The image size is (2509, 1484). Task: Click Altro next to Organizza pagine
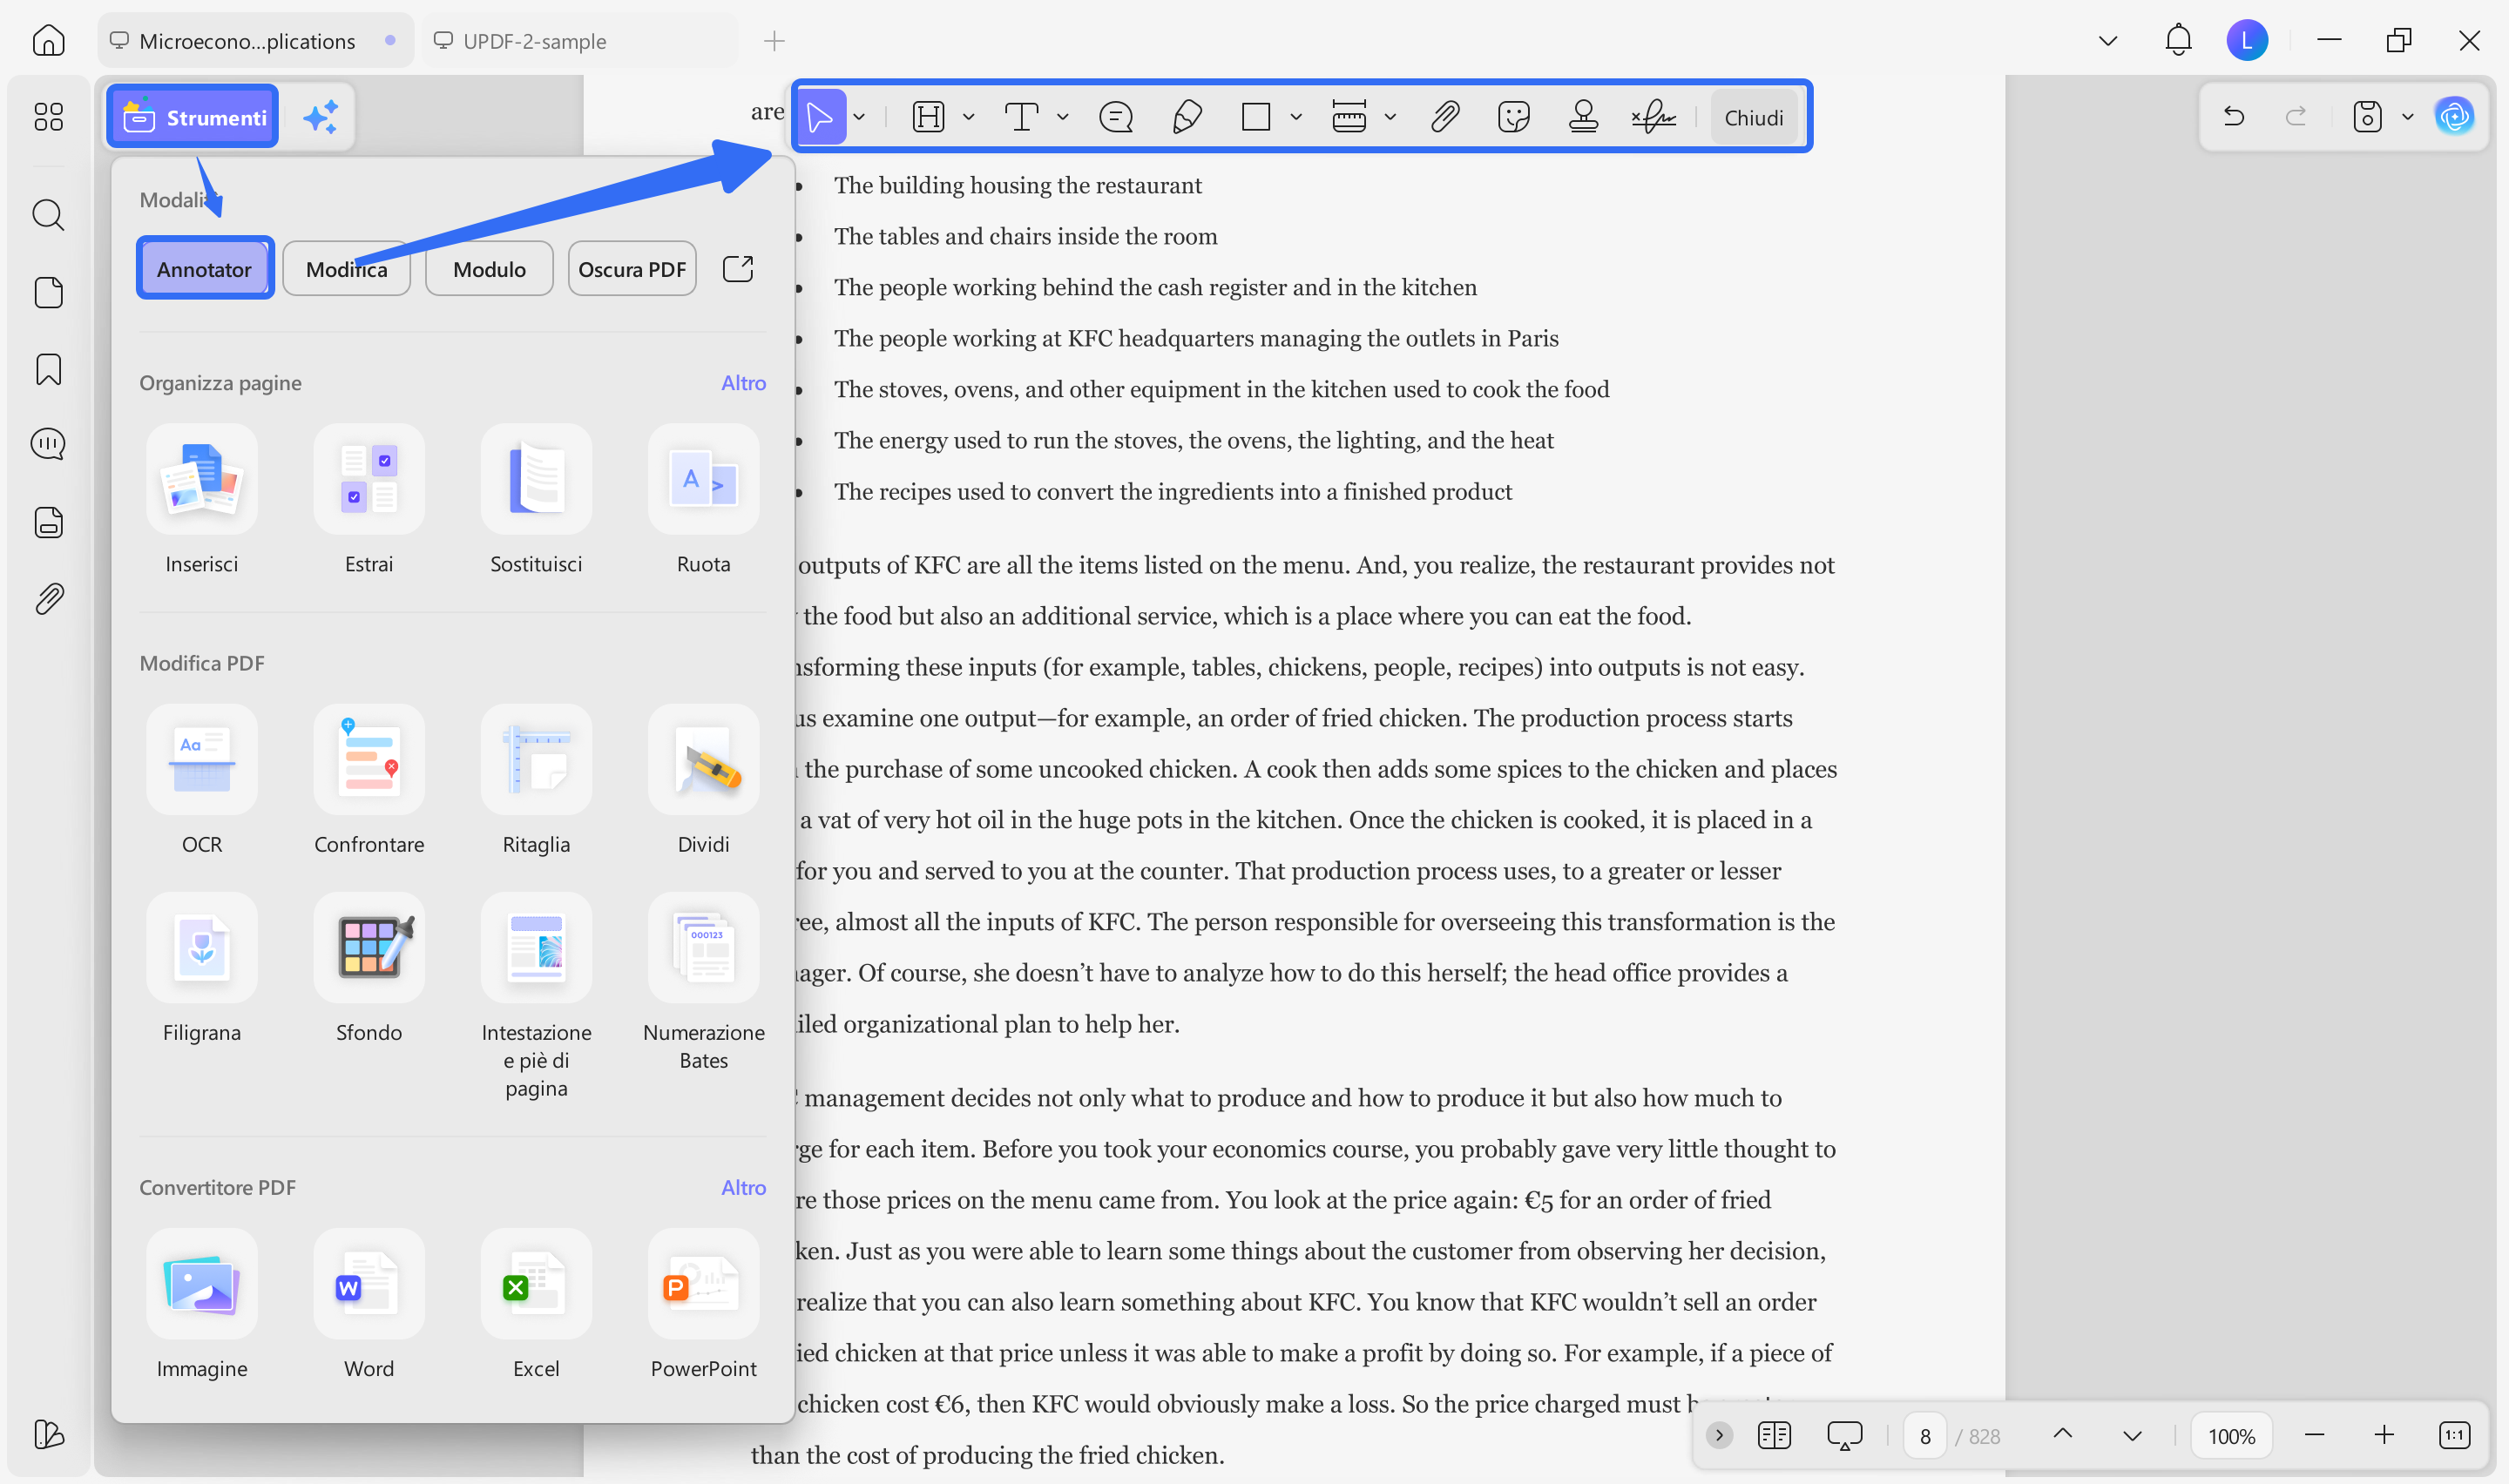click(744, 383)
